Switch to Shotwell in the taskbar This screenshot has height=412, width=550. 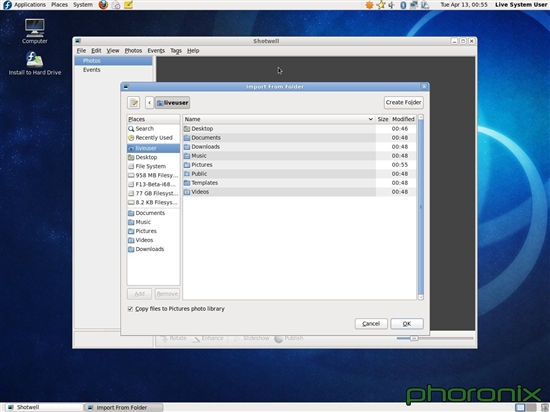[43, 407]
